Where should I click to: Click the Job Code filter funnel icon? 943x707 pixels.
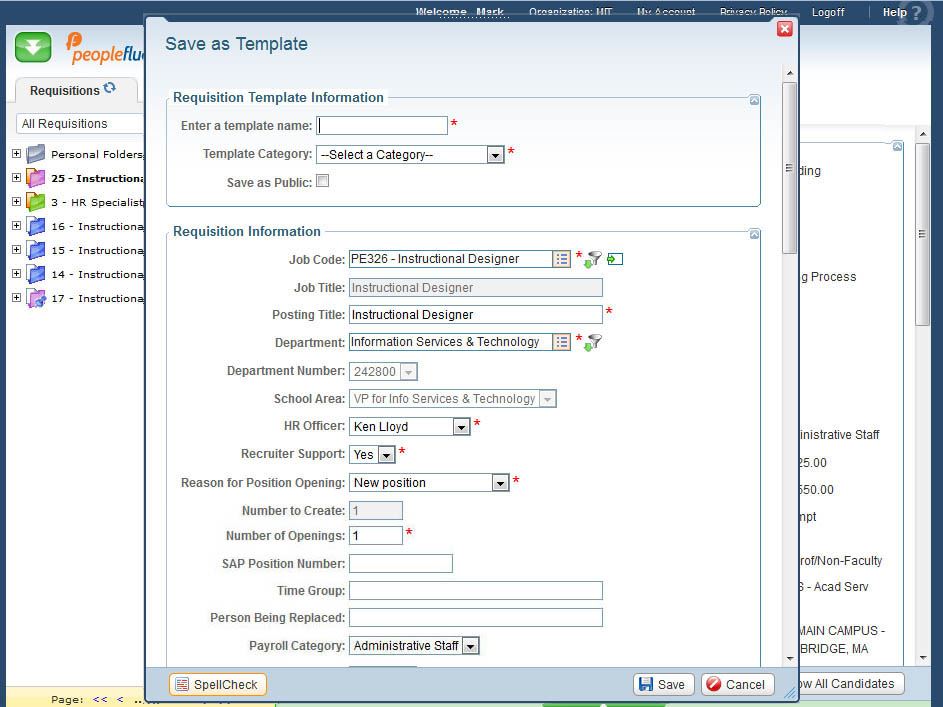point(593,259)
